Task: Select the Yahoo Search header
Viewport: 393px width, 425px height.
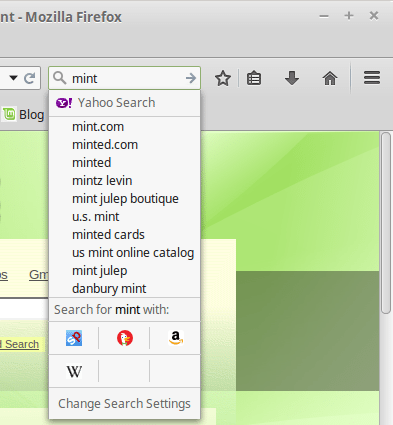Action: [125, 103]
